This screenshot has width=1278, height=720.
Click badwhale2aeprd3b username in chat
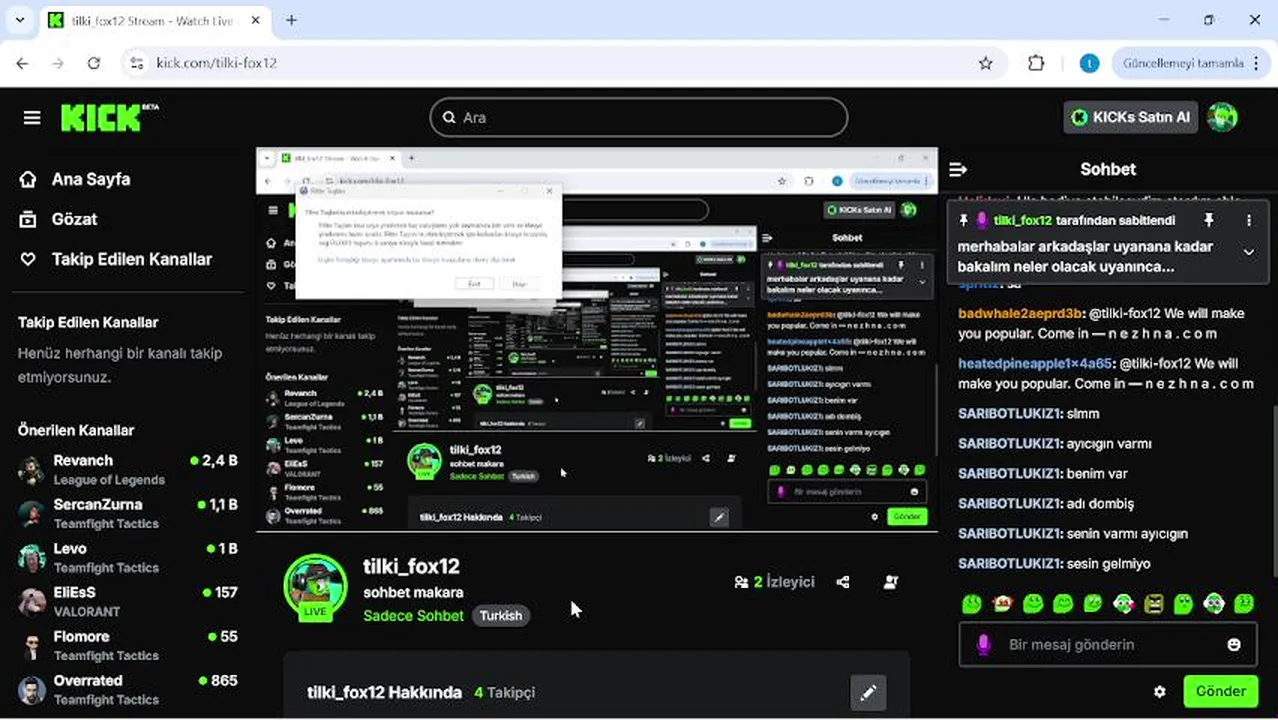(x=1020, y=313)
